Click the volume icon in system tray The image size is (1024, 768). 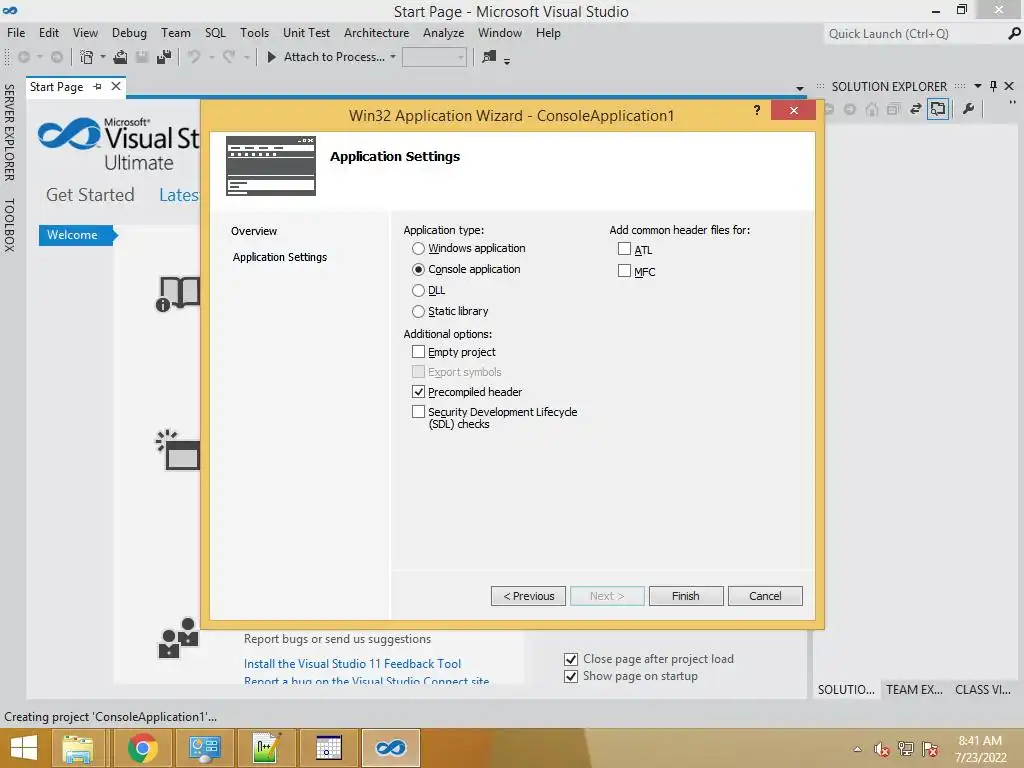(882, 749)
